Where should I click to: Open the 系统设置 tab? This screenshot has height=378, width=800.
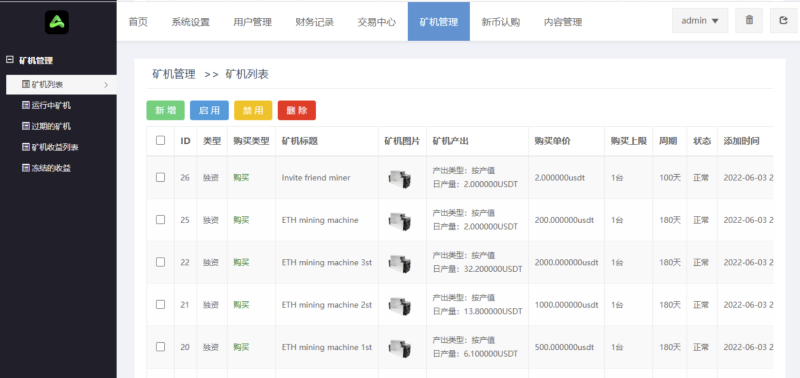[x=190, y=22]
